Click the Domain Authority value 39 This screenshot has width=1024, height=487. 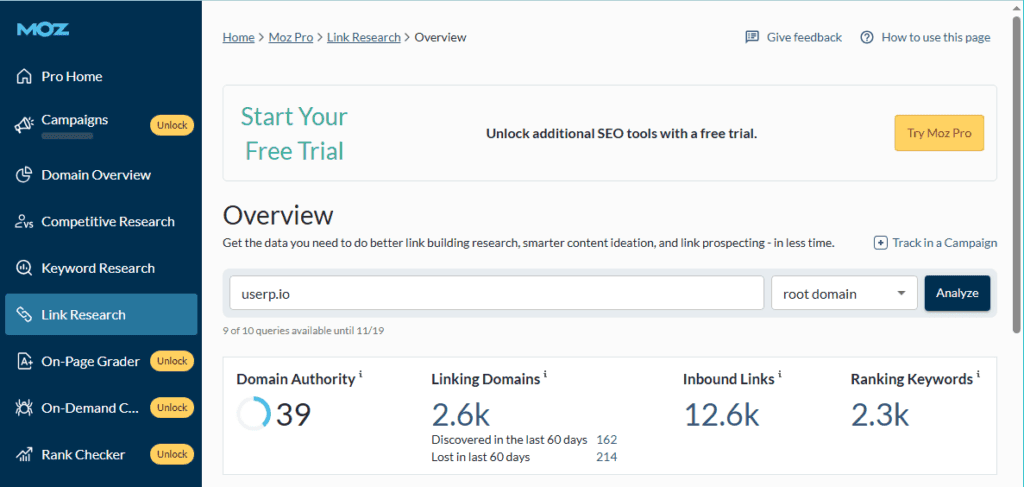click(x=293, y=414)
